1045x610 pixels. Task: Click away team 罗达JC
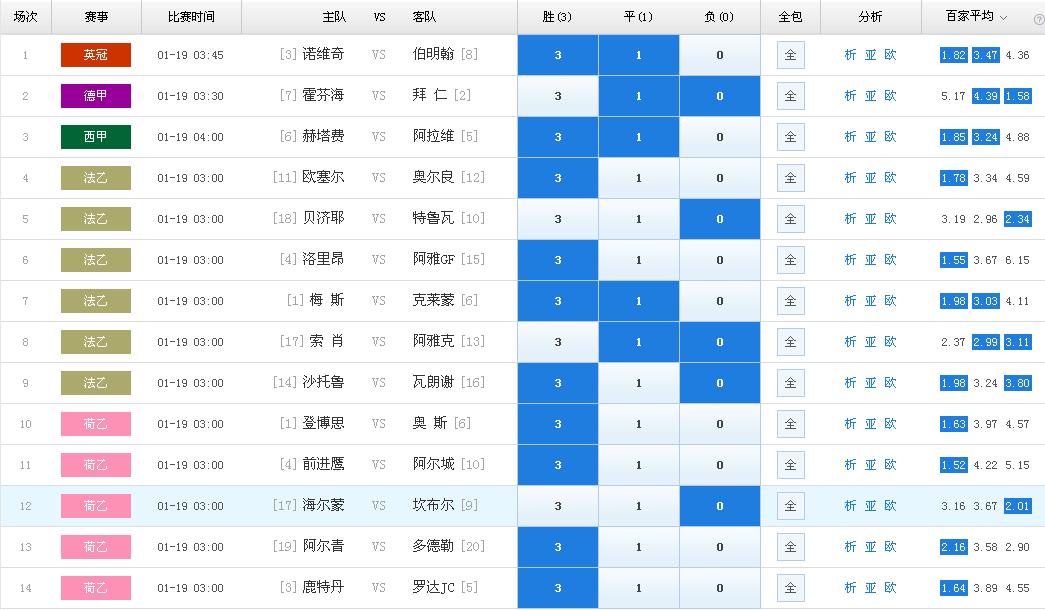point(434,587)
